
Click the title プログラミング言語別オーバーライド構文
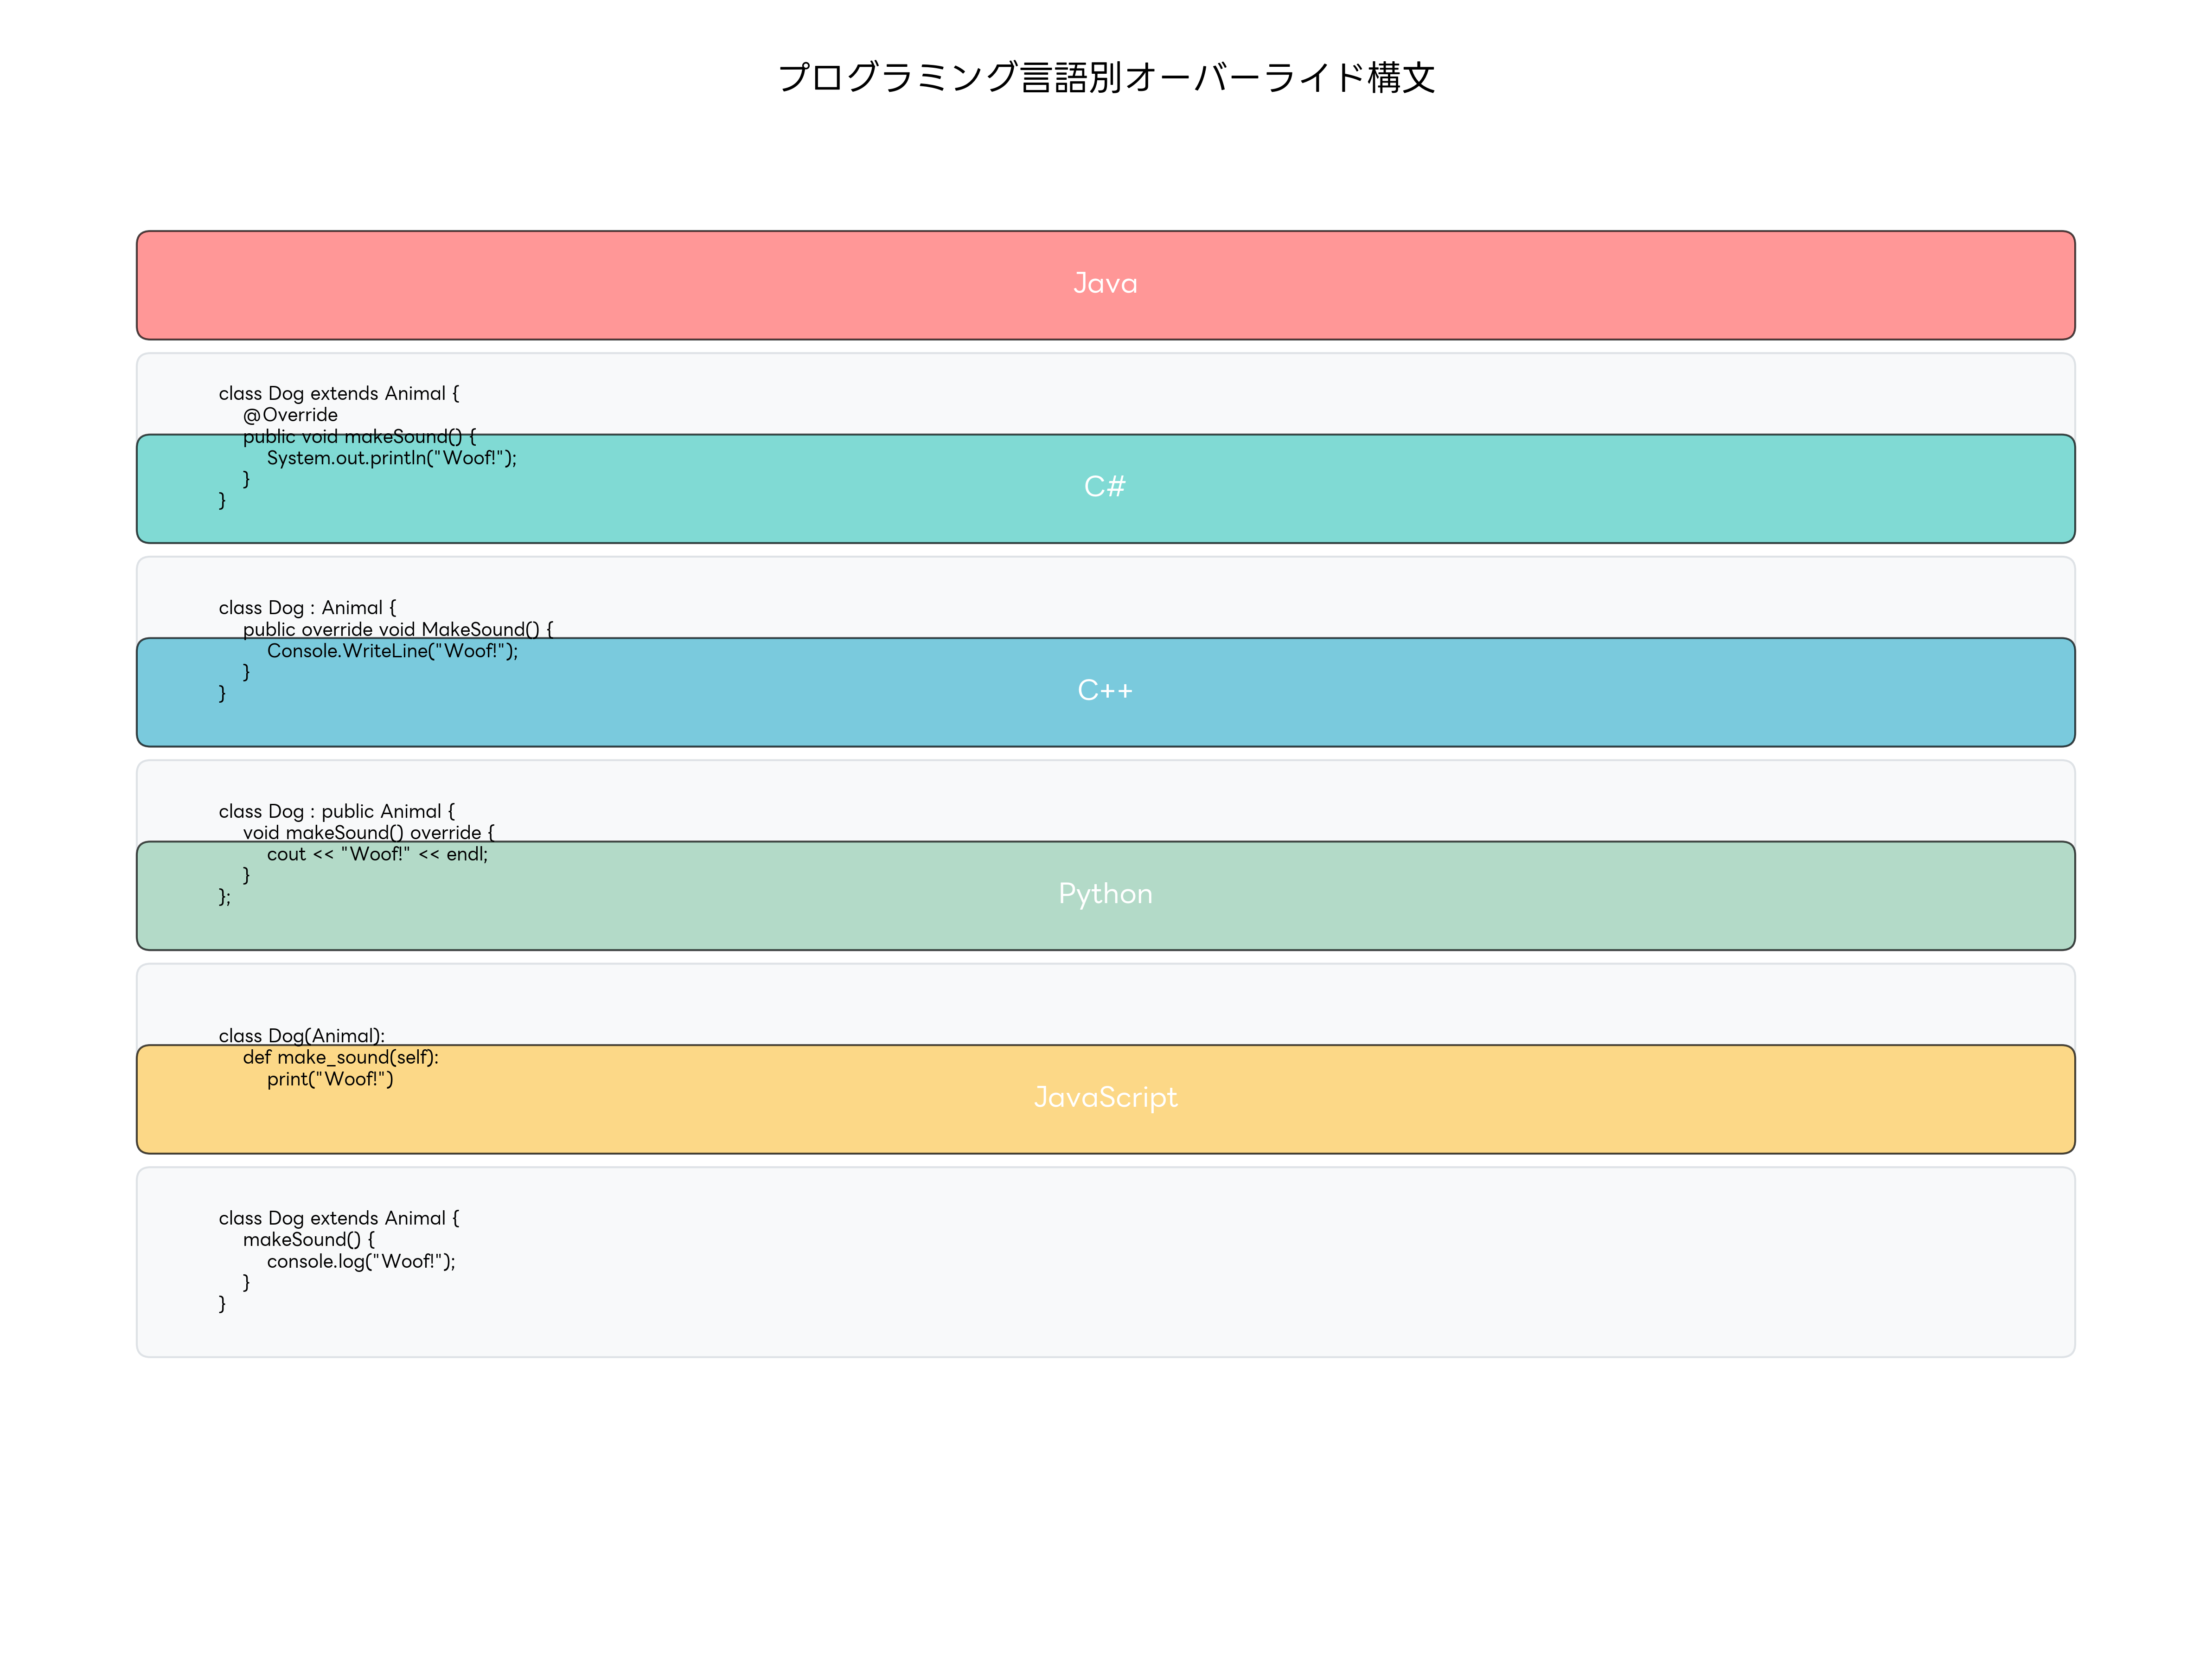point(1106,77)
